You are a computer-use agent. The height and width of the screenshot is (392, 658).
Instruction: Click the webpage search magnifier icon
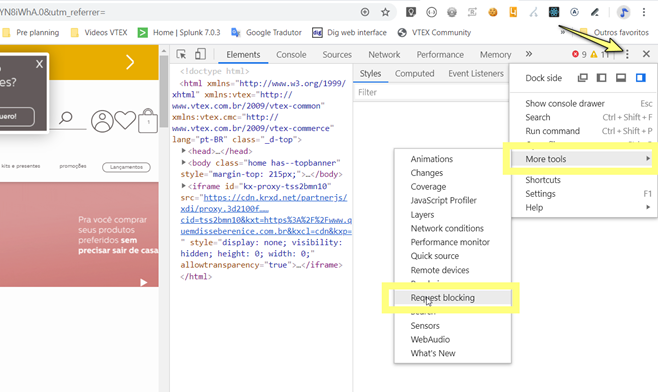[65, 118]
